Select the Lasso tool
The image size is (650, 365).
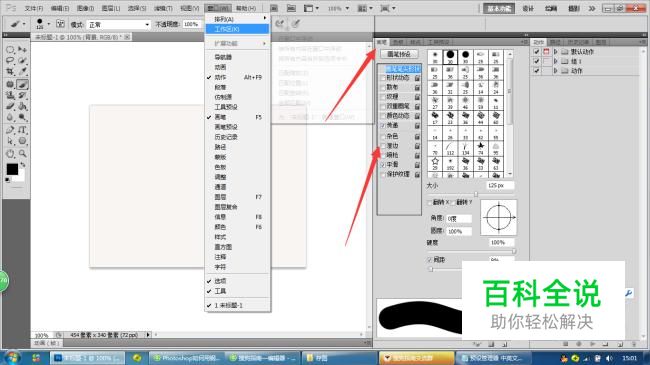[10, 61]
